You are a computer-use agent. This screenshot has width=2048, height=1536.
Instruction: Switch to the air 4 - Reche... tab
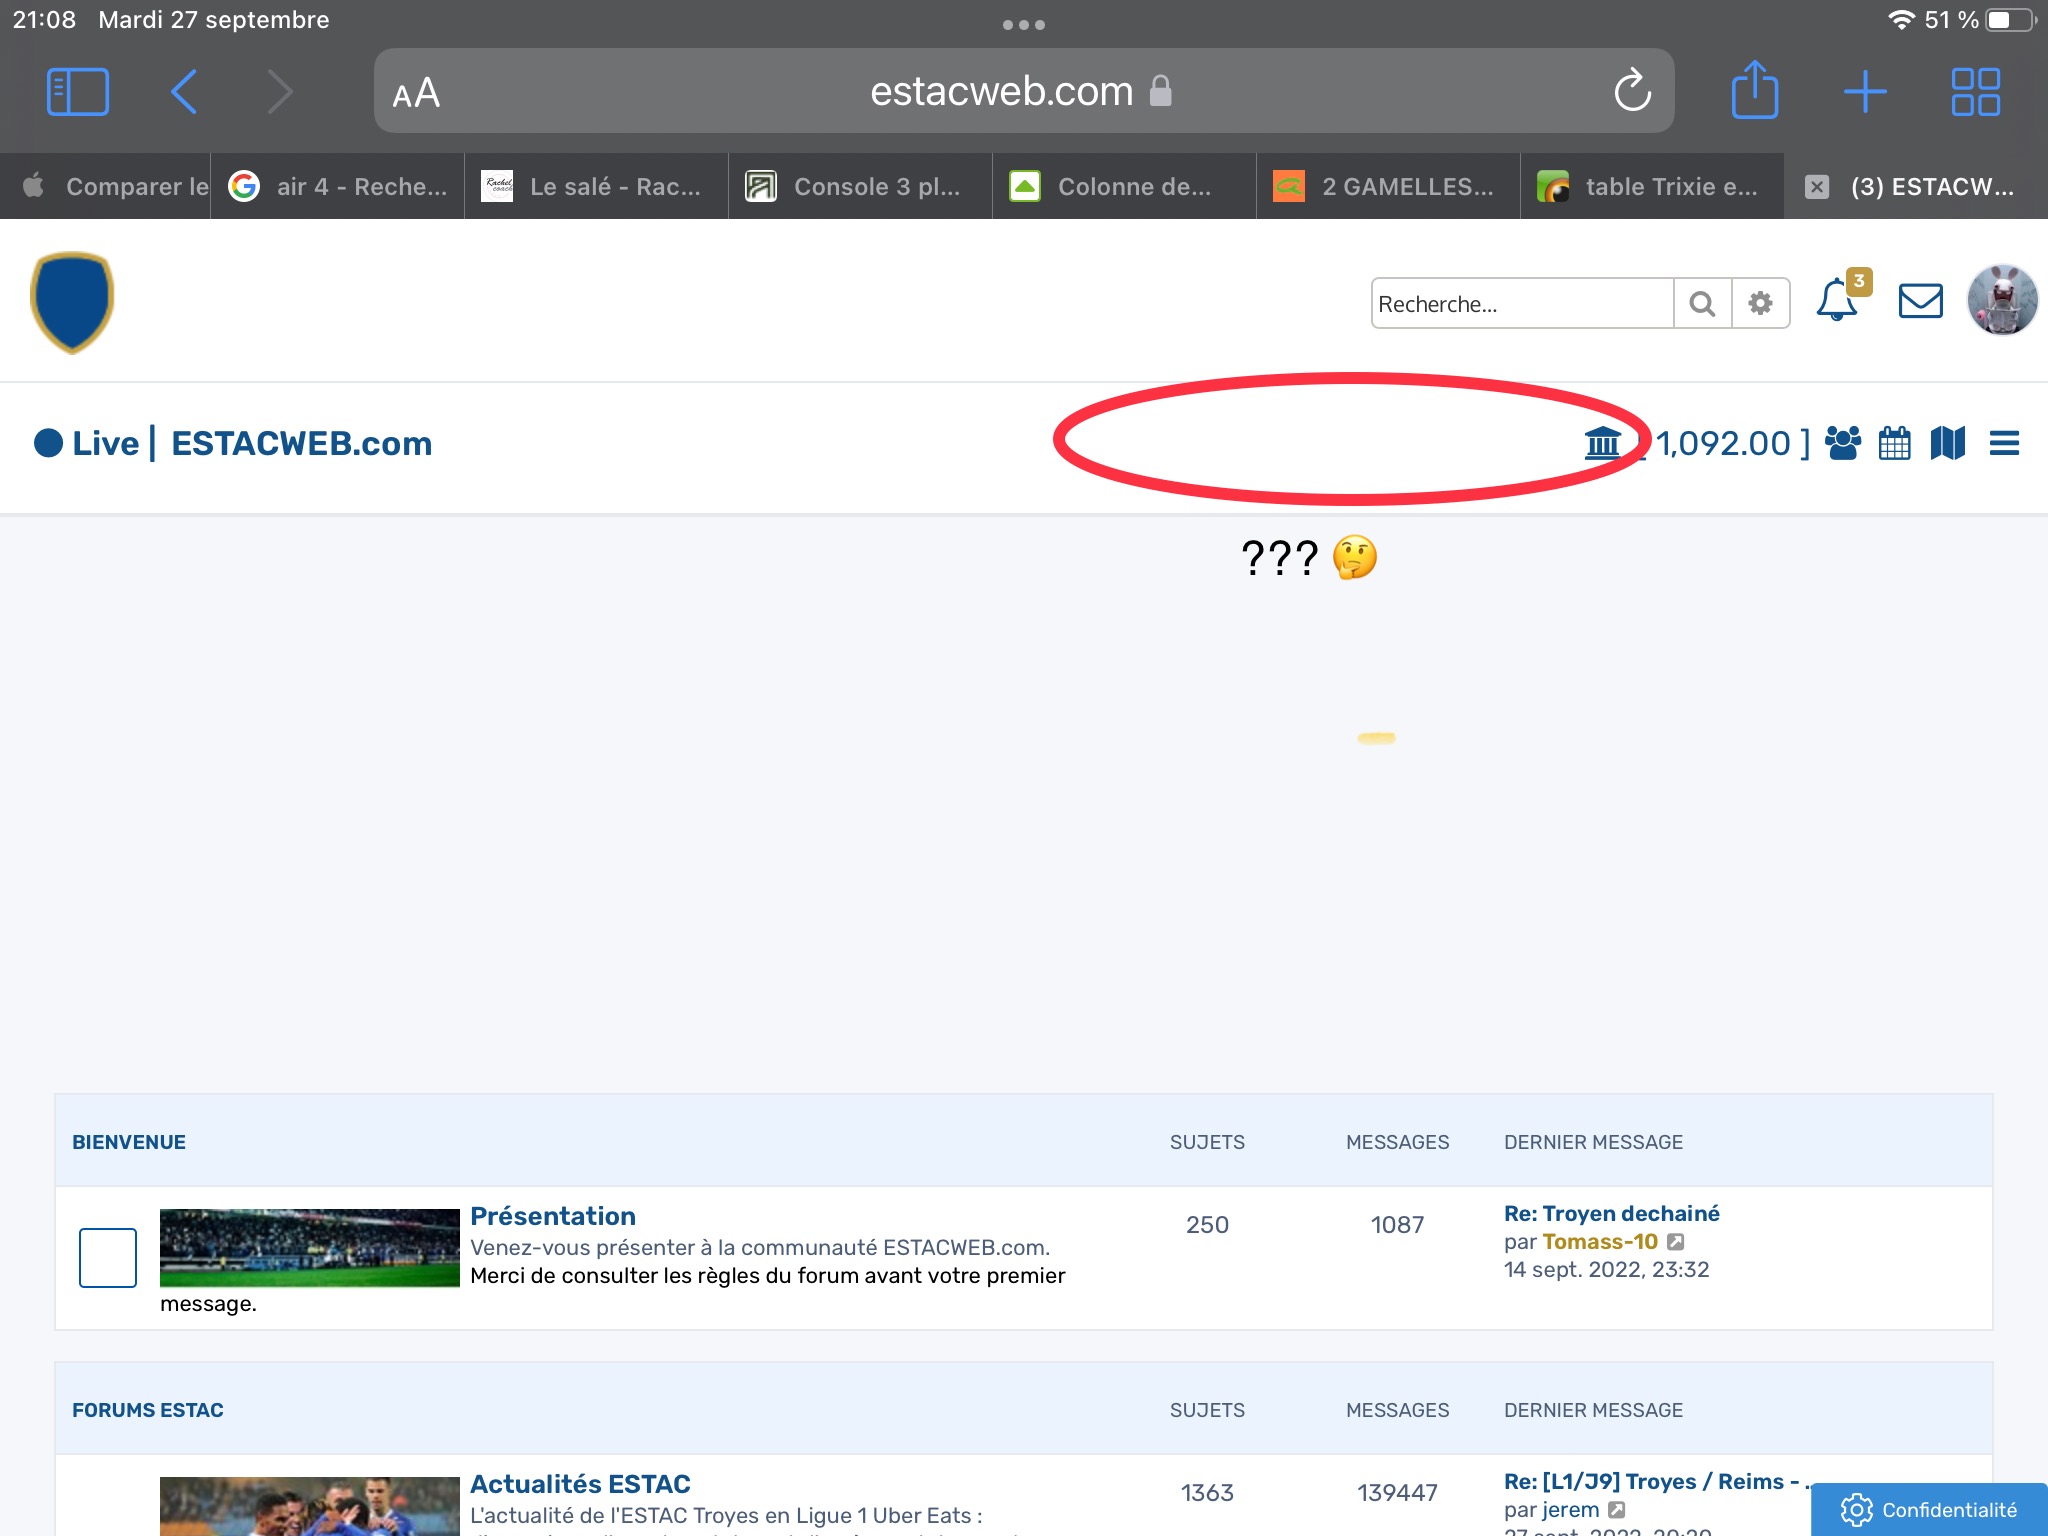click(x=338, y=186)
